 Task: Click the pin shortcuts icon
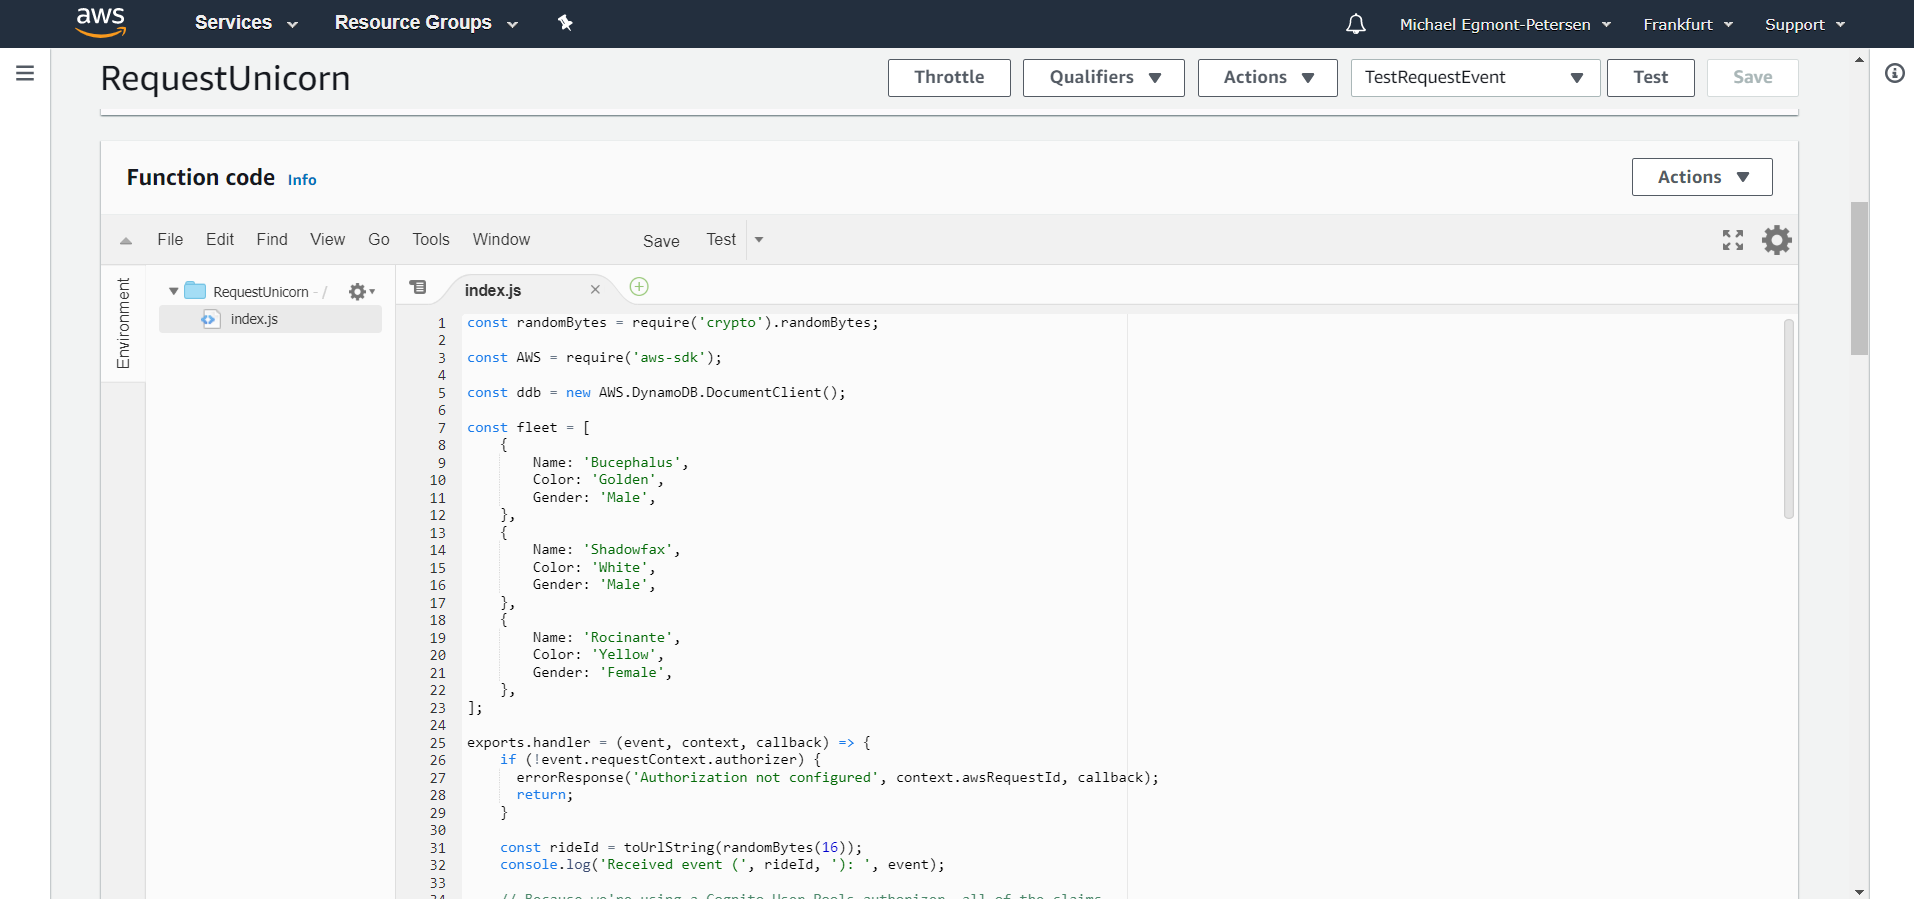(565, 22)
